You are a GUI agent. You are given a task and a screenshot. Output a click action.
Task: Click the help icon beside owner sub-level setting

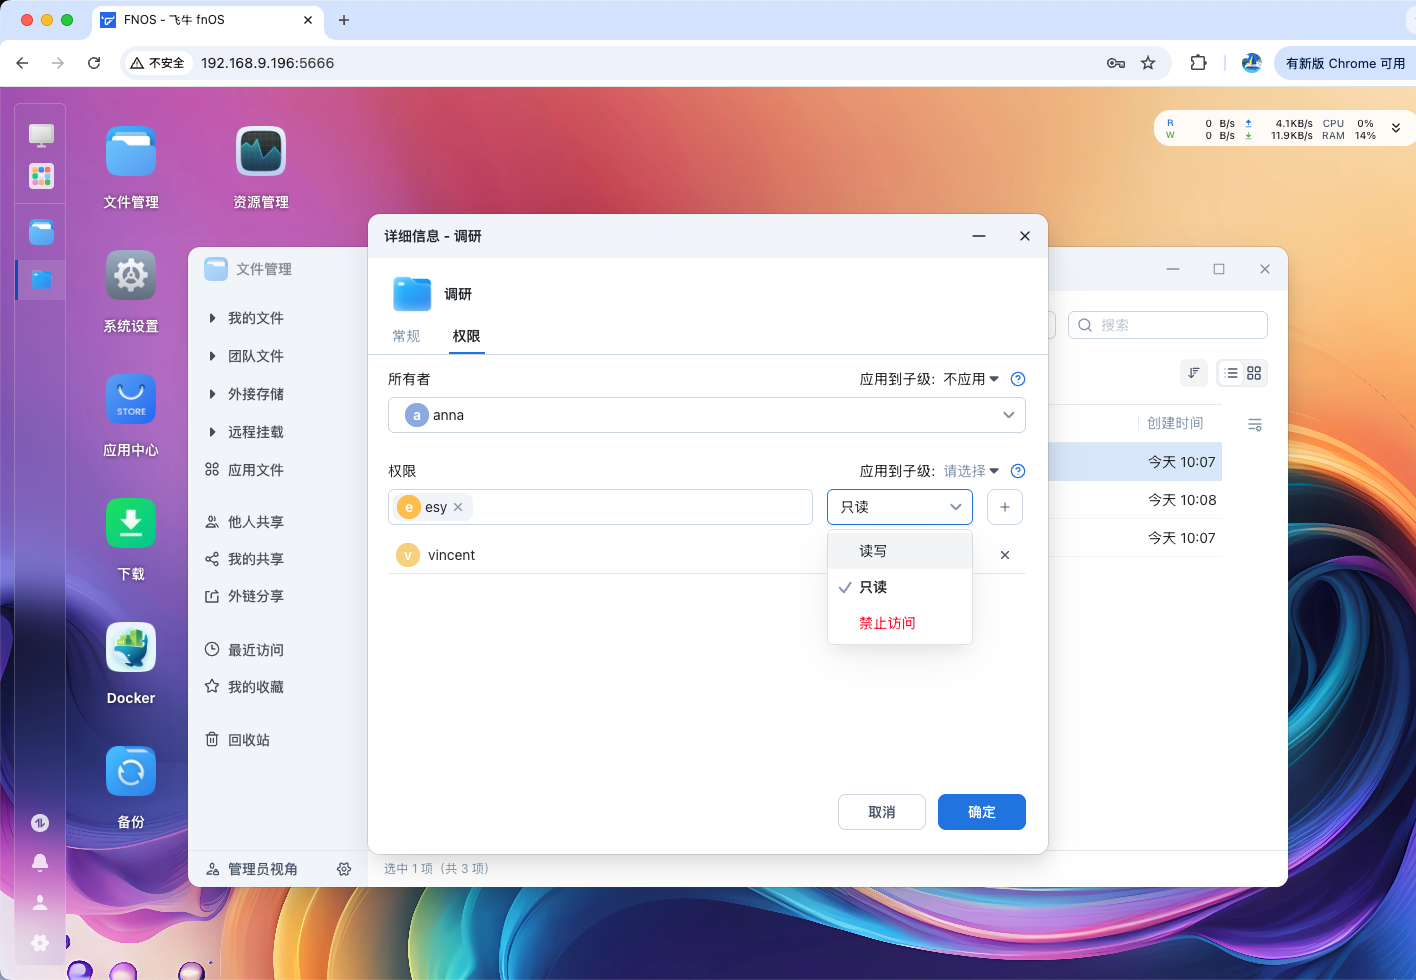point(1018,379)
